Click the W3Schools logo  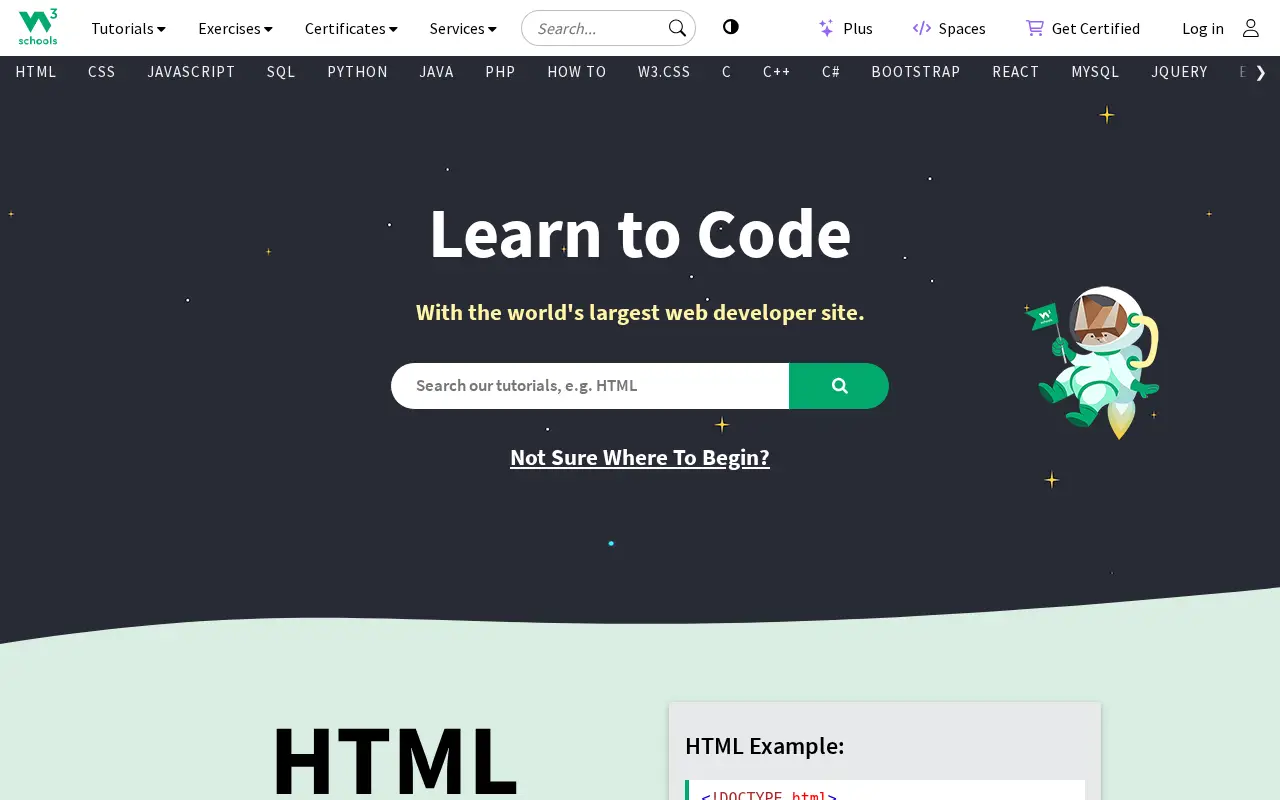click(38, 27)
